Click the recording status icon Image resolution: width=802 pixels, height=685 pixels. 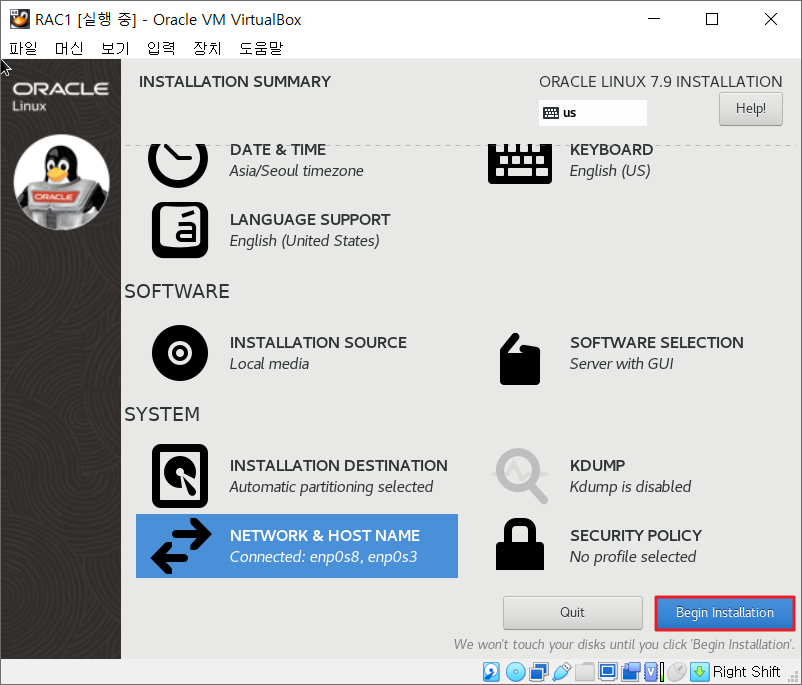[x=631, y=672]
